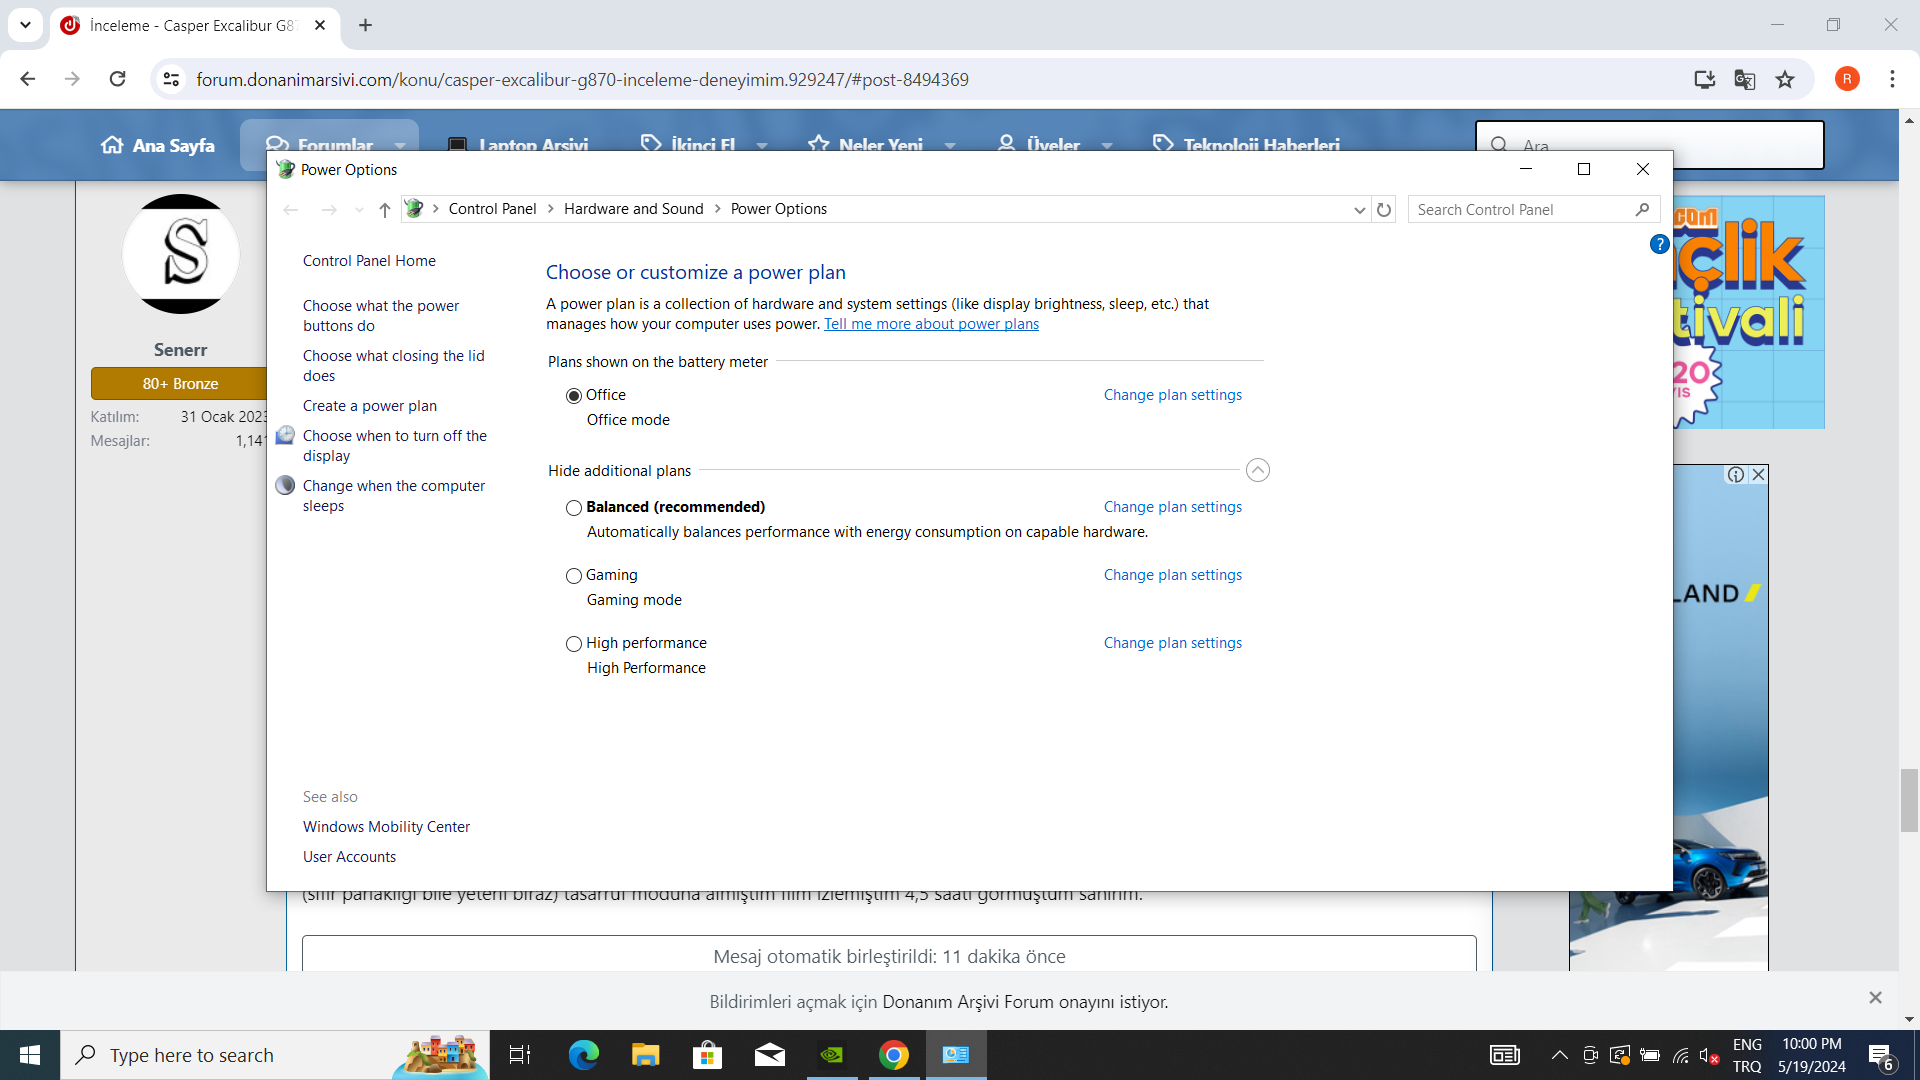Open Tell me more about power plans link
This screenshot has width=1920, height=1080.
click(931, 324)
